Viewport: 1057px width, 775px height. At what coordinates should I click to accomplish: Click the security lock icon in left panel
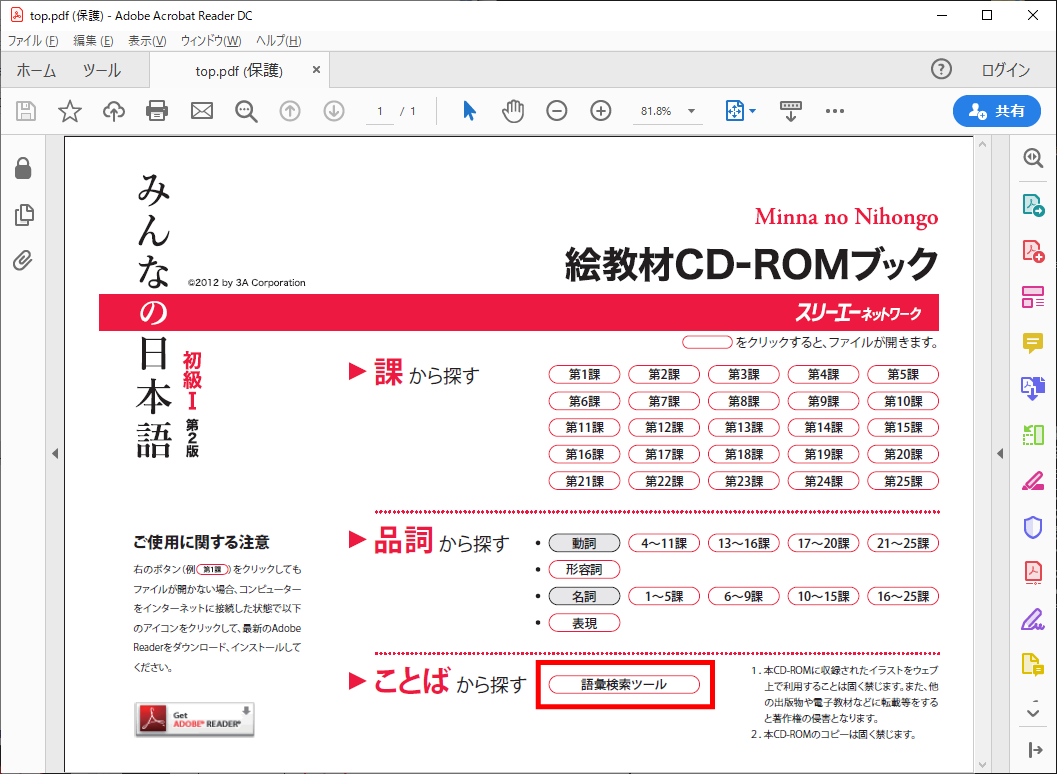point(23,168)
